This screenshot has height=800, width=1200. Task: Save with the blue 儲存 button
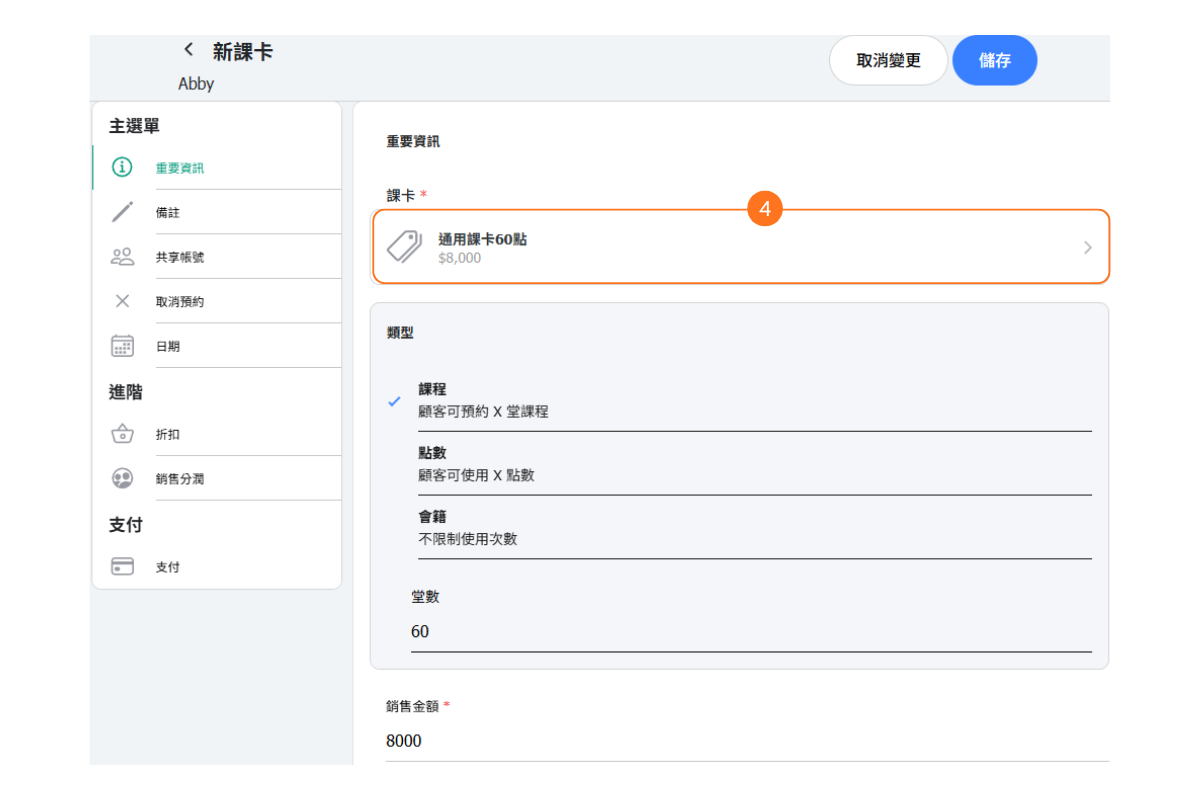point(994,61)
